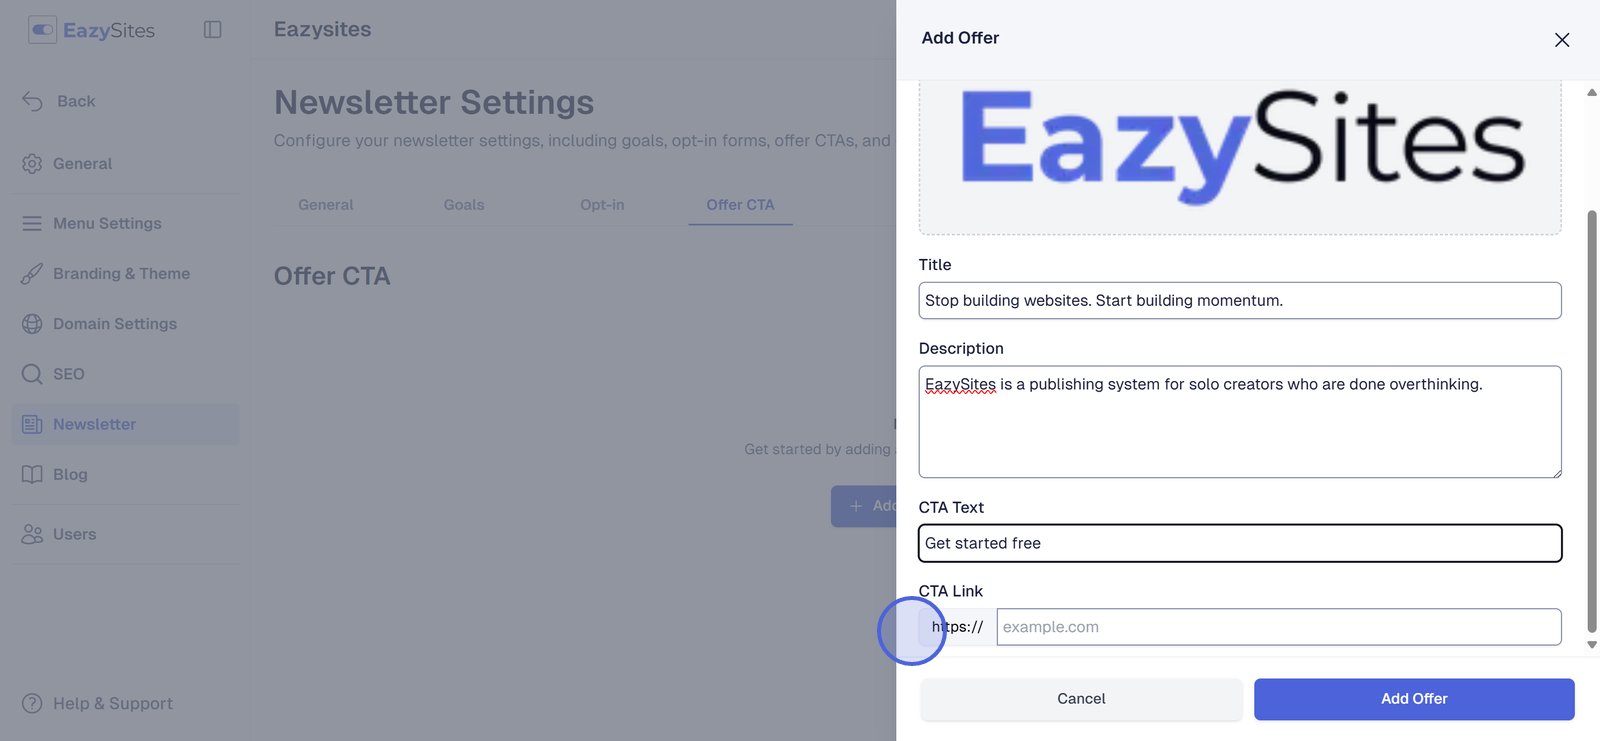This screenshot has height=741, width=1600.
Task: Open Domain Settings globe icon
Action: coord(32,324)
